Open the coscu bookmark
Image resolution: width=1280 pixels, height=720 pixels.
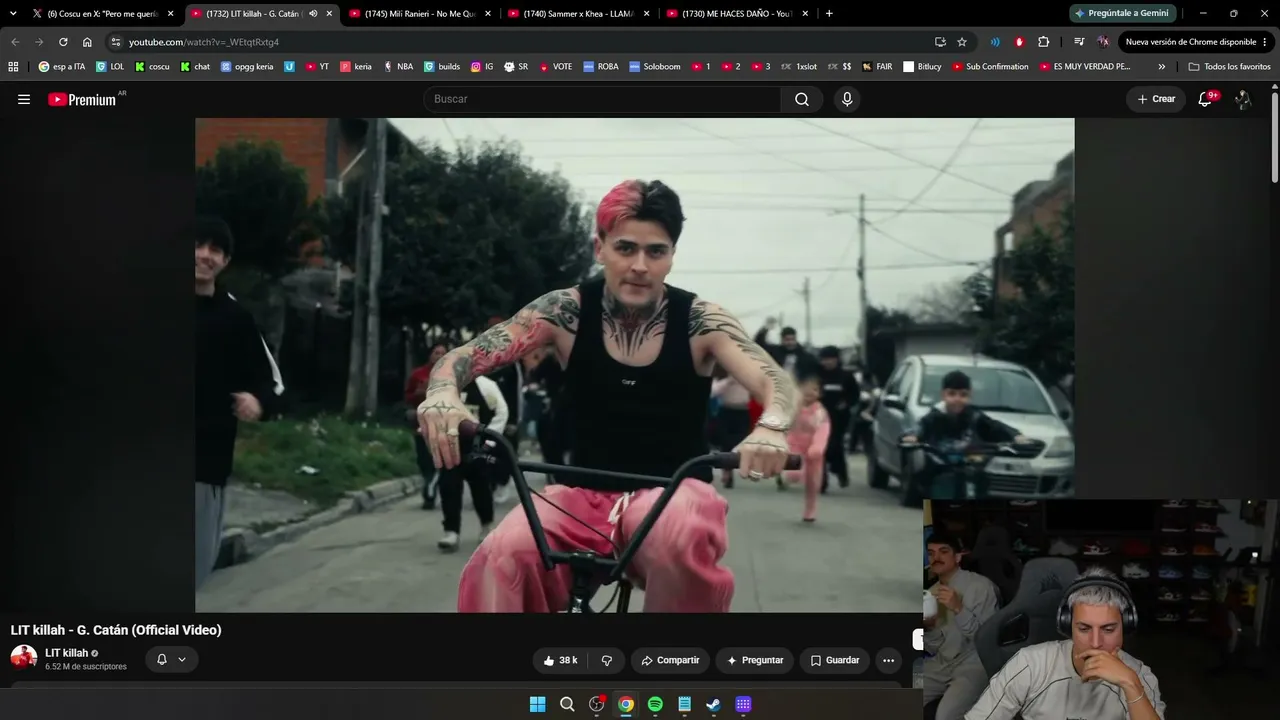pyautogui.click(x=152, y=67)
